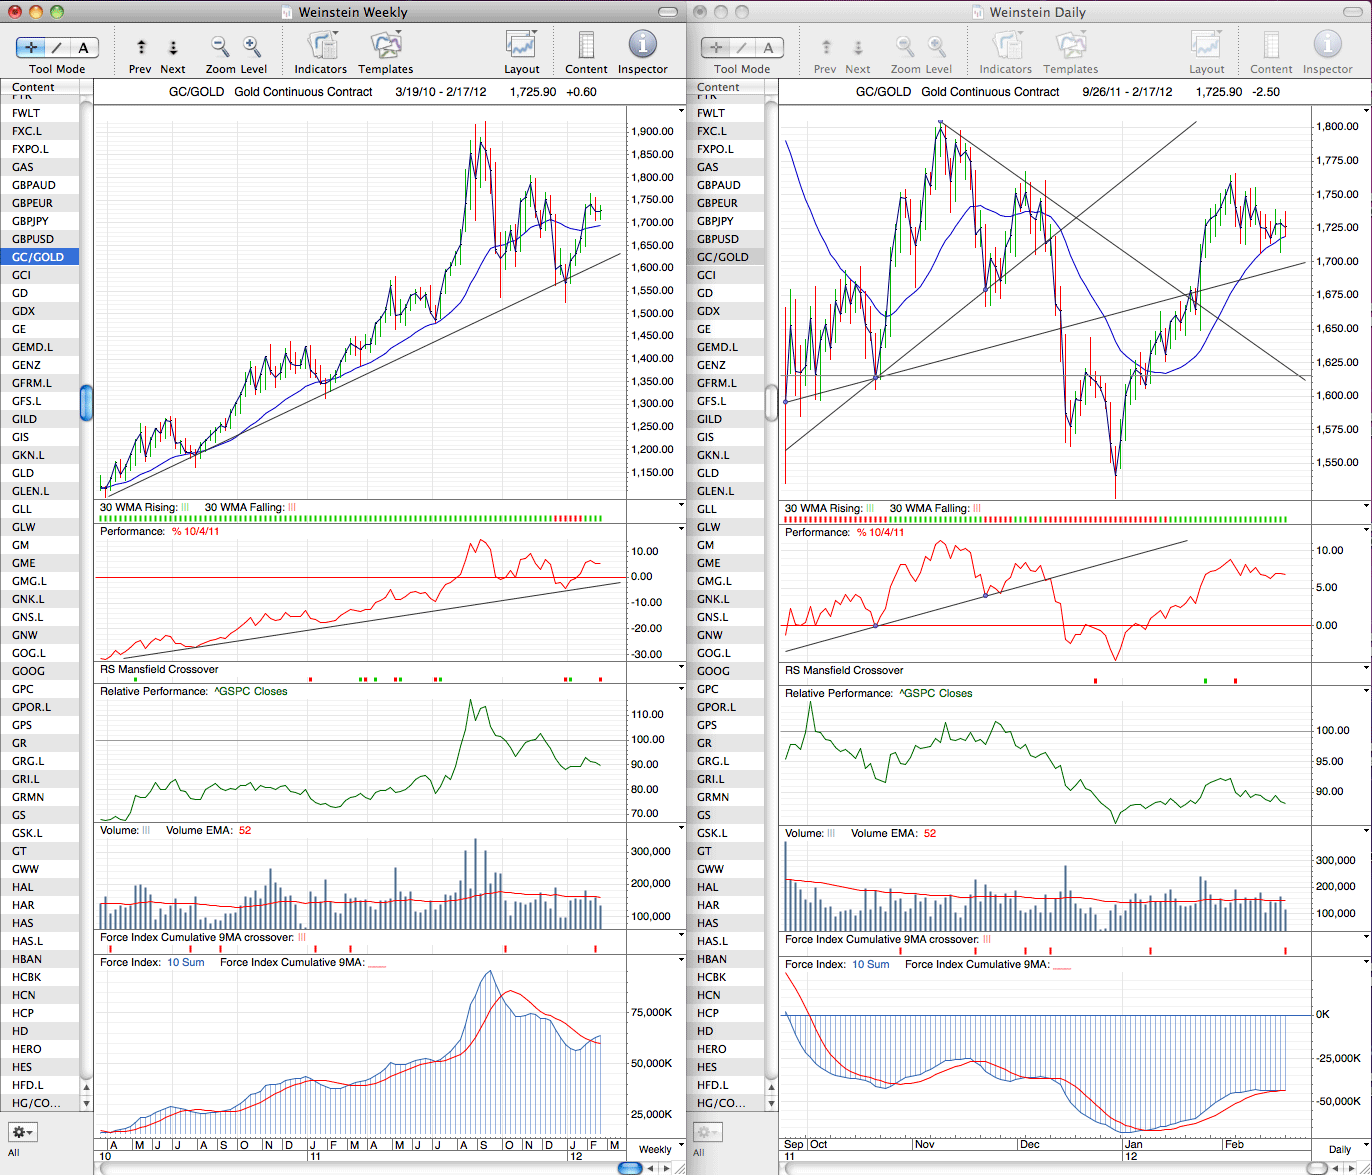Click 'Force Index: 10 Sum' label in Daily
The height and width of the screenshot is (1175, 1372).
[837, 964]
